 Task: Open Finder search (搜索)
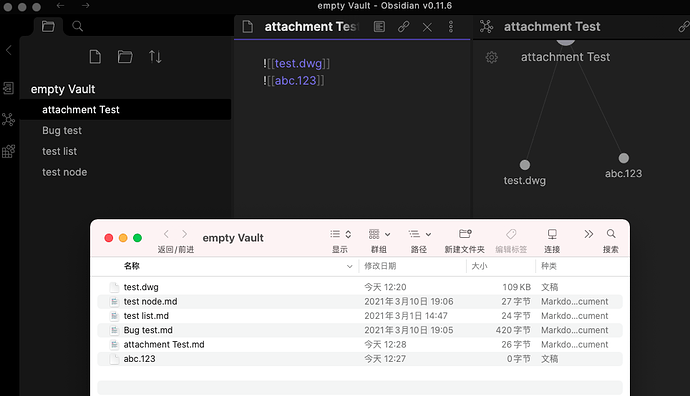611,234
